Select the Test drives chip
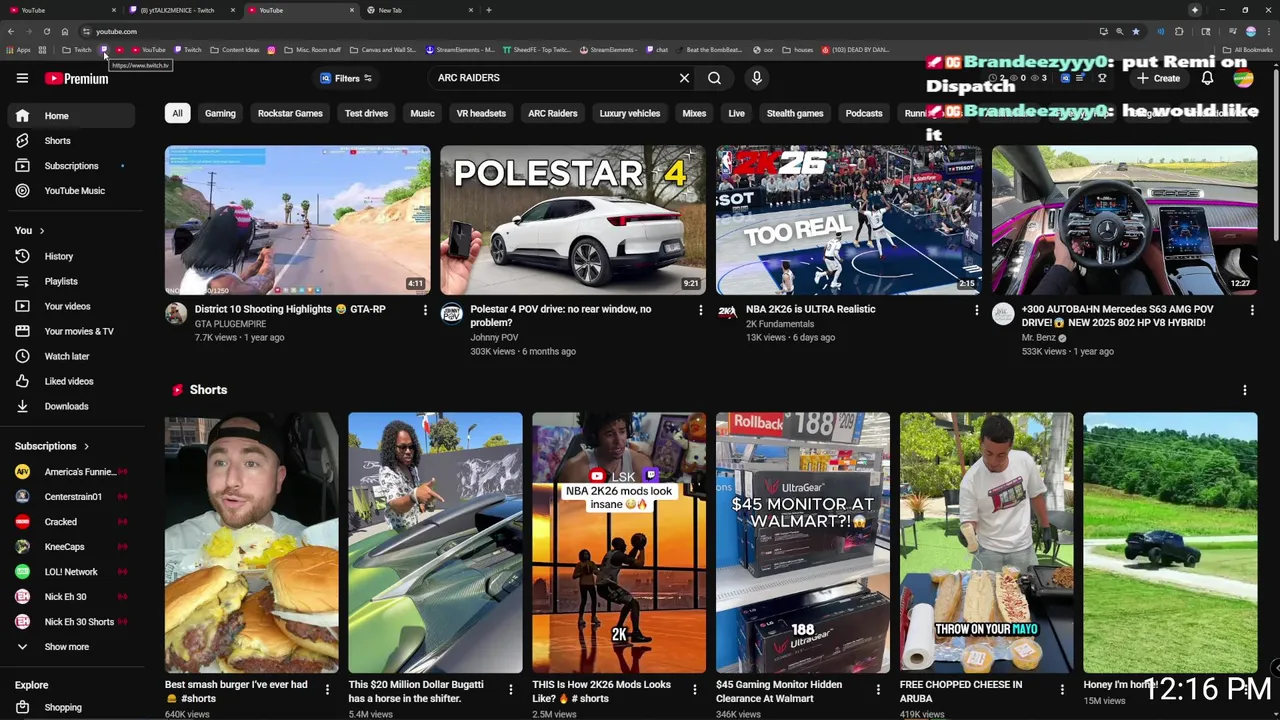Screen dimensions: 1280x720 366,113
